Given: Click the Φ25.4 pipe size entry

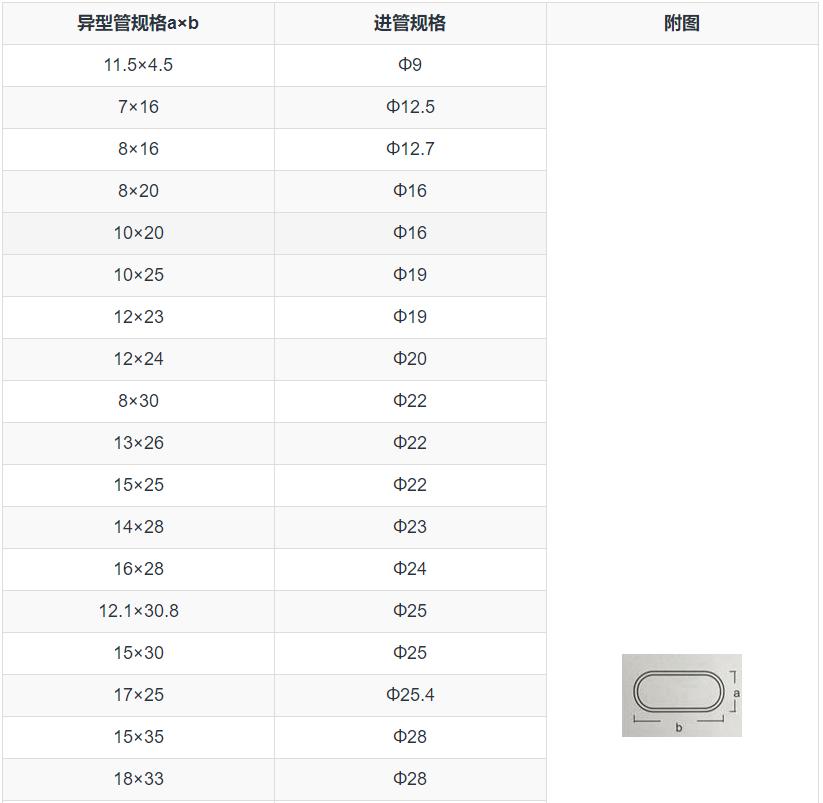Looking at the screenshot, I should pyautogui.click(x=410, y=694).
